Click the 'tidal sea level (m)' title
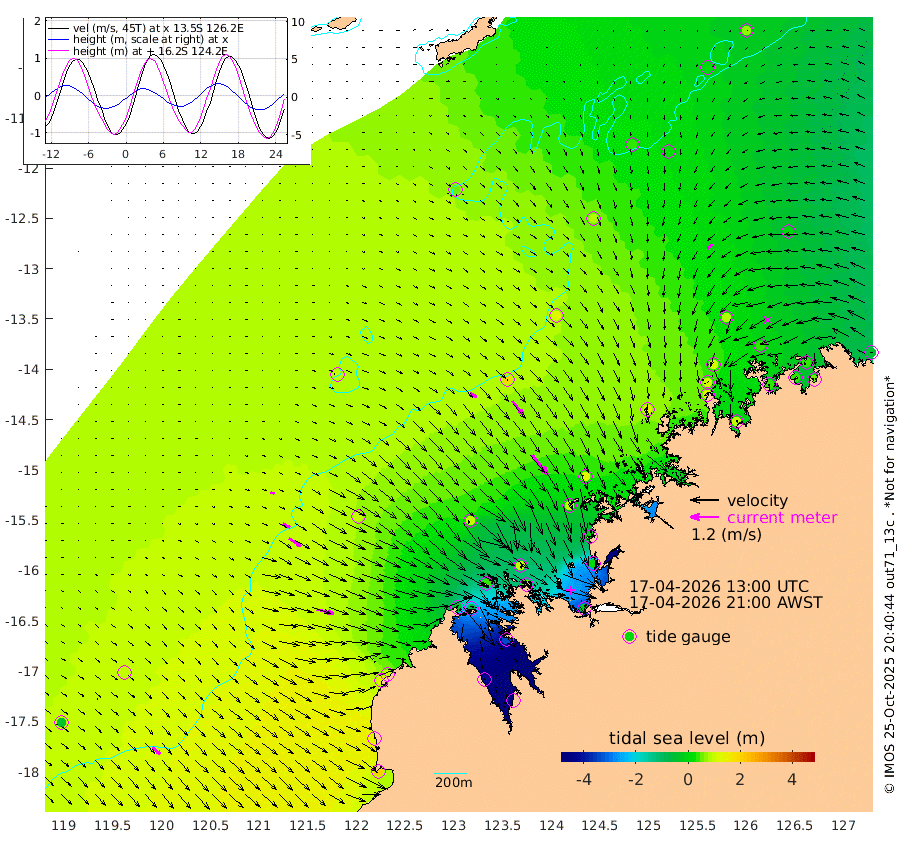Screen dimensions: 900x846 687,738
